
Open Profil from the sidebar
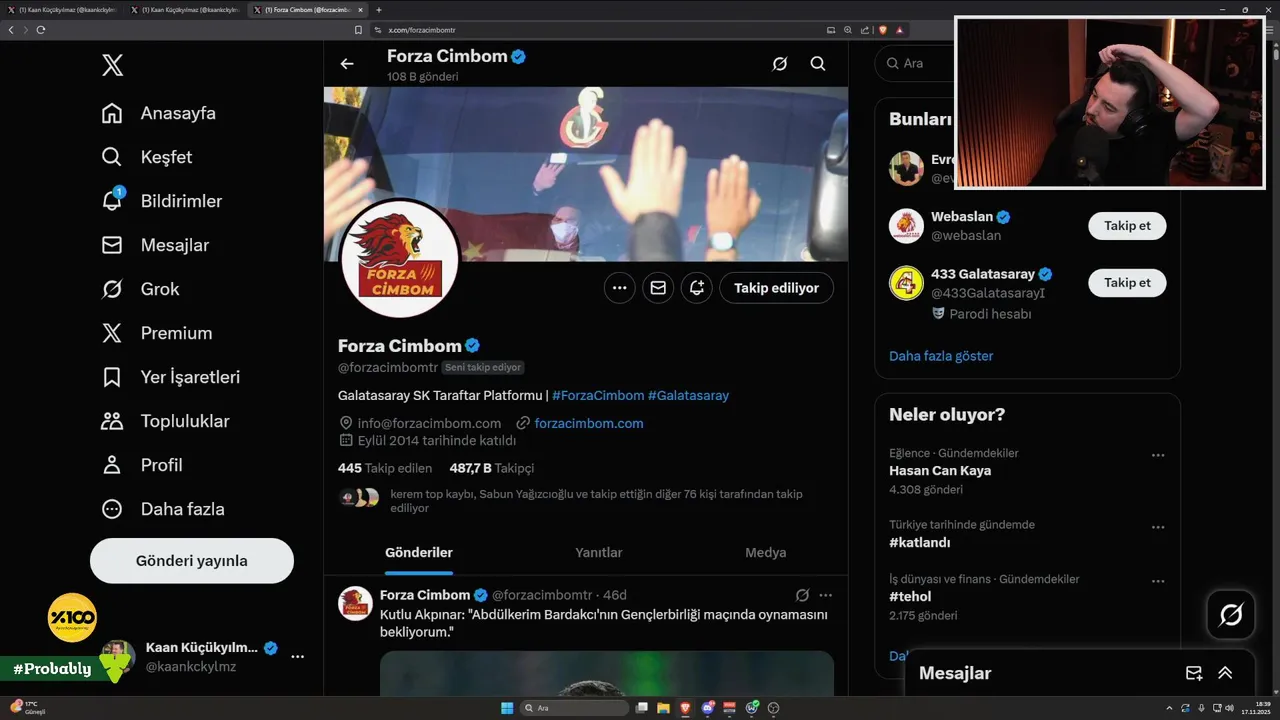[x=142, y=465]
